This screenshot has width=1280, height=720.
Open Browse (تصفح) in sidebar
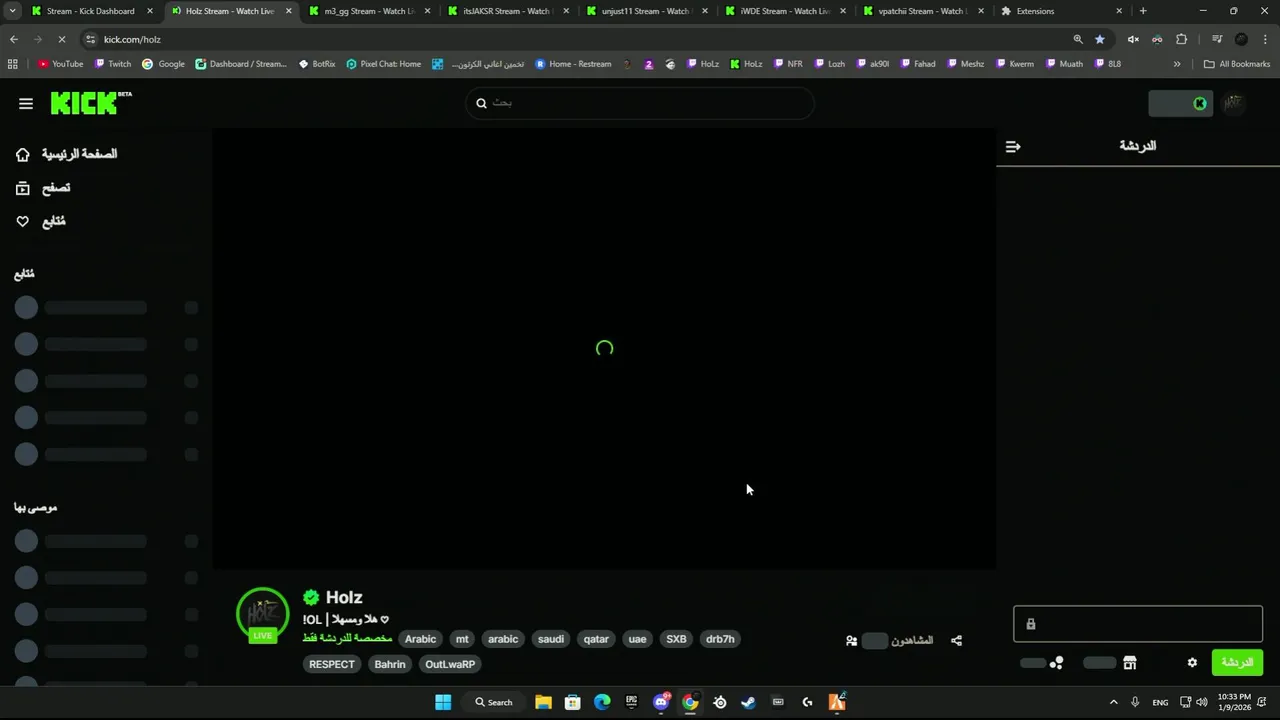tap(43, 188)
